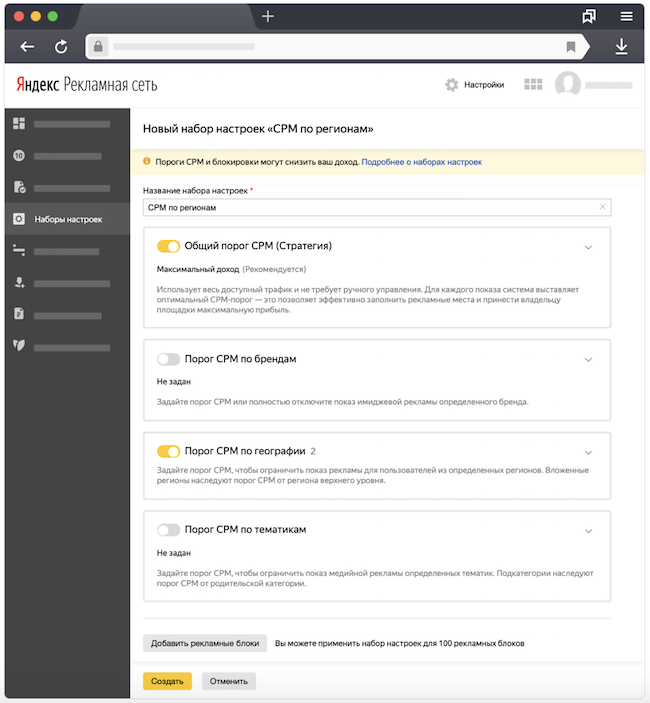
Task: Bookmark this page via address bar icon
Action: 571,47
